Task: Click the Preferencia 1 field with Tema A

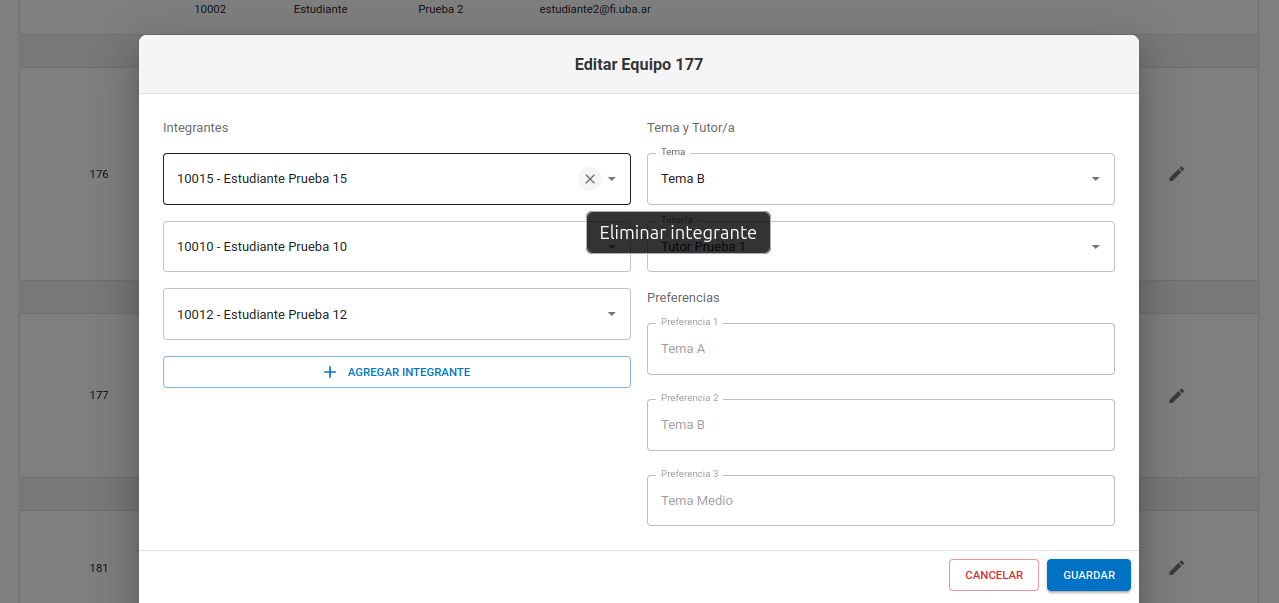Action: [880, 349]
